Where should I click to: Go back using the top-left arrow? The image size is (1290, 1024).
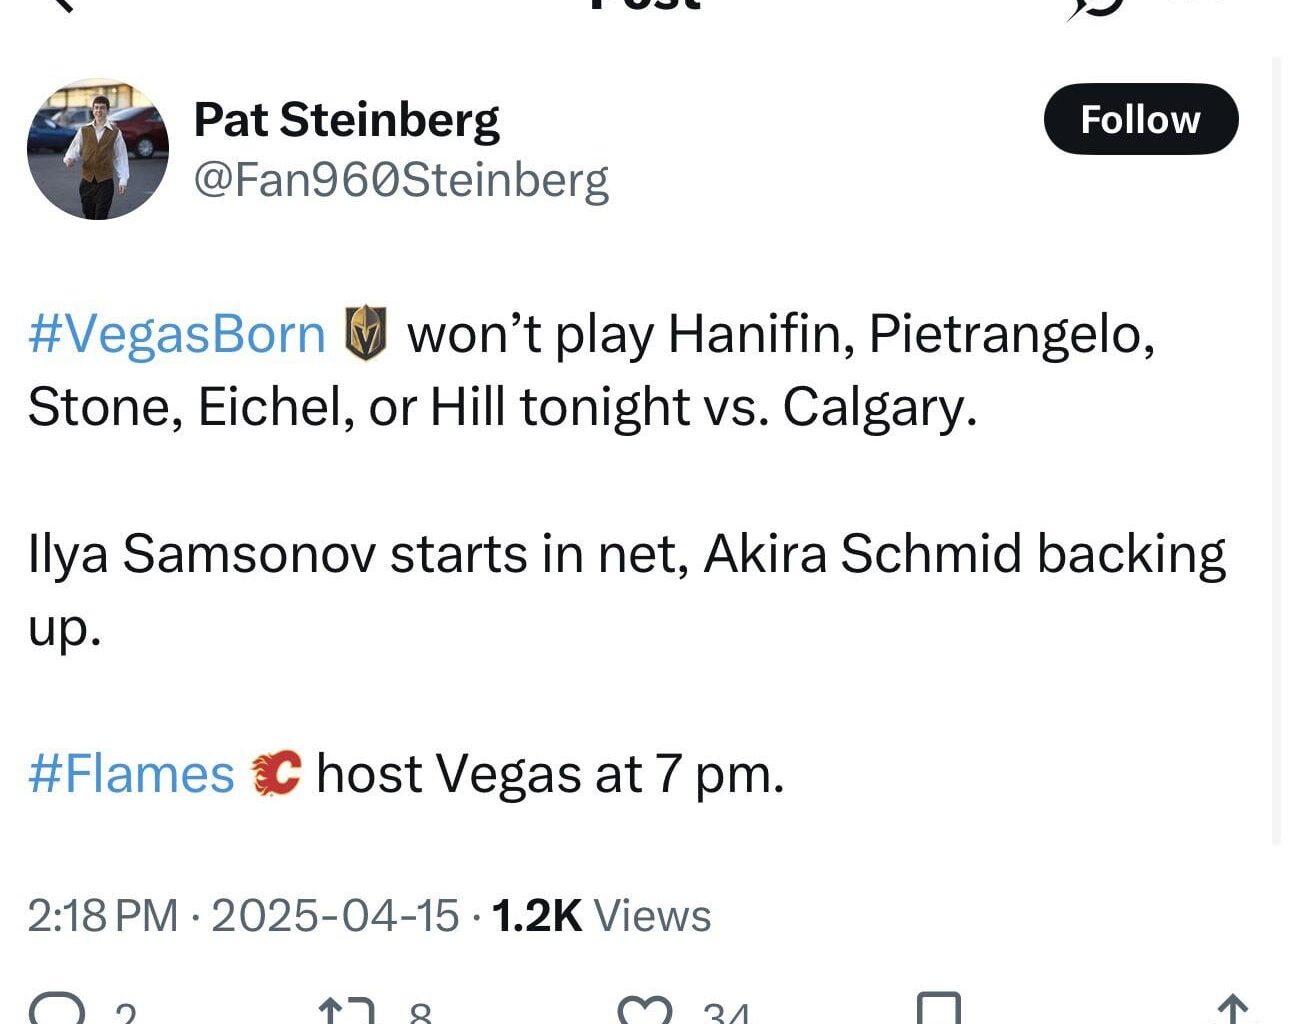coord(62,5)
